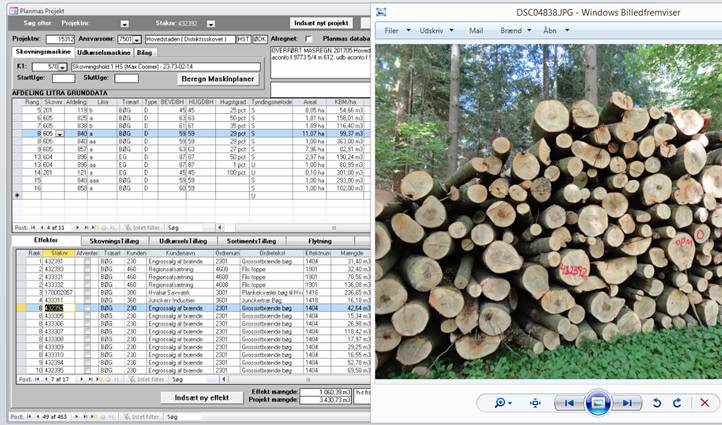Open zoom control in Billedfremviser
Screen dimensions: 722x425
tap(503, 403)
